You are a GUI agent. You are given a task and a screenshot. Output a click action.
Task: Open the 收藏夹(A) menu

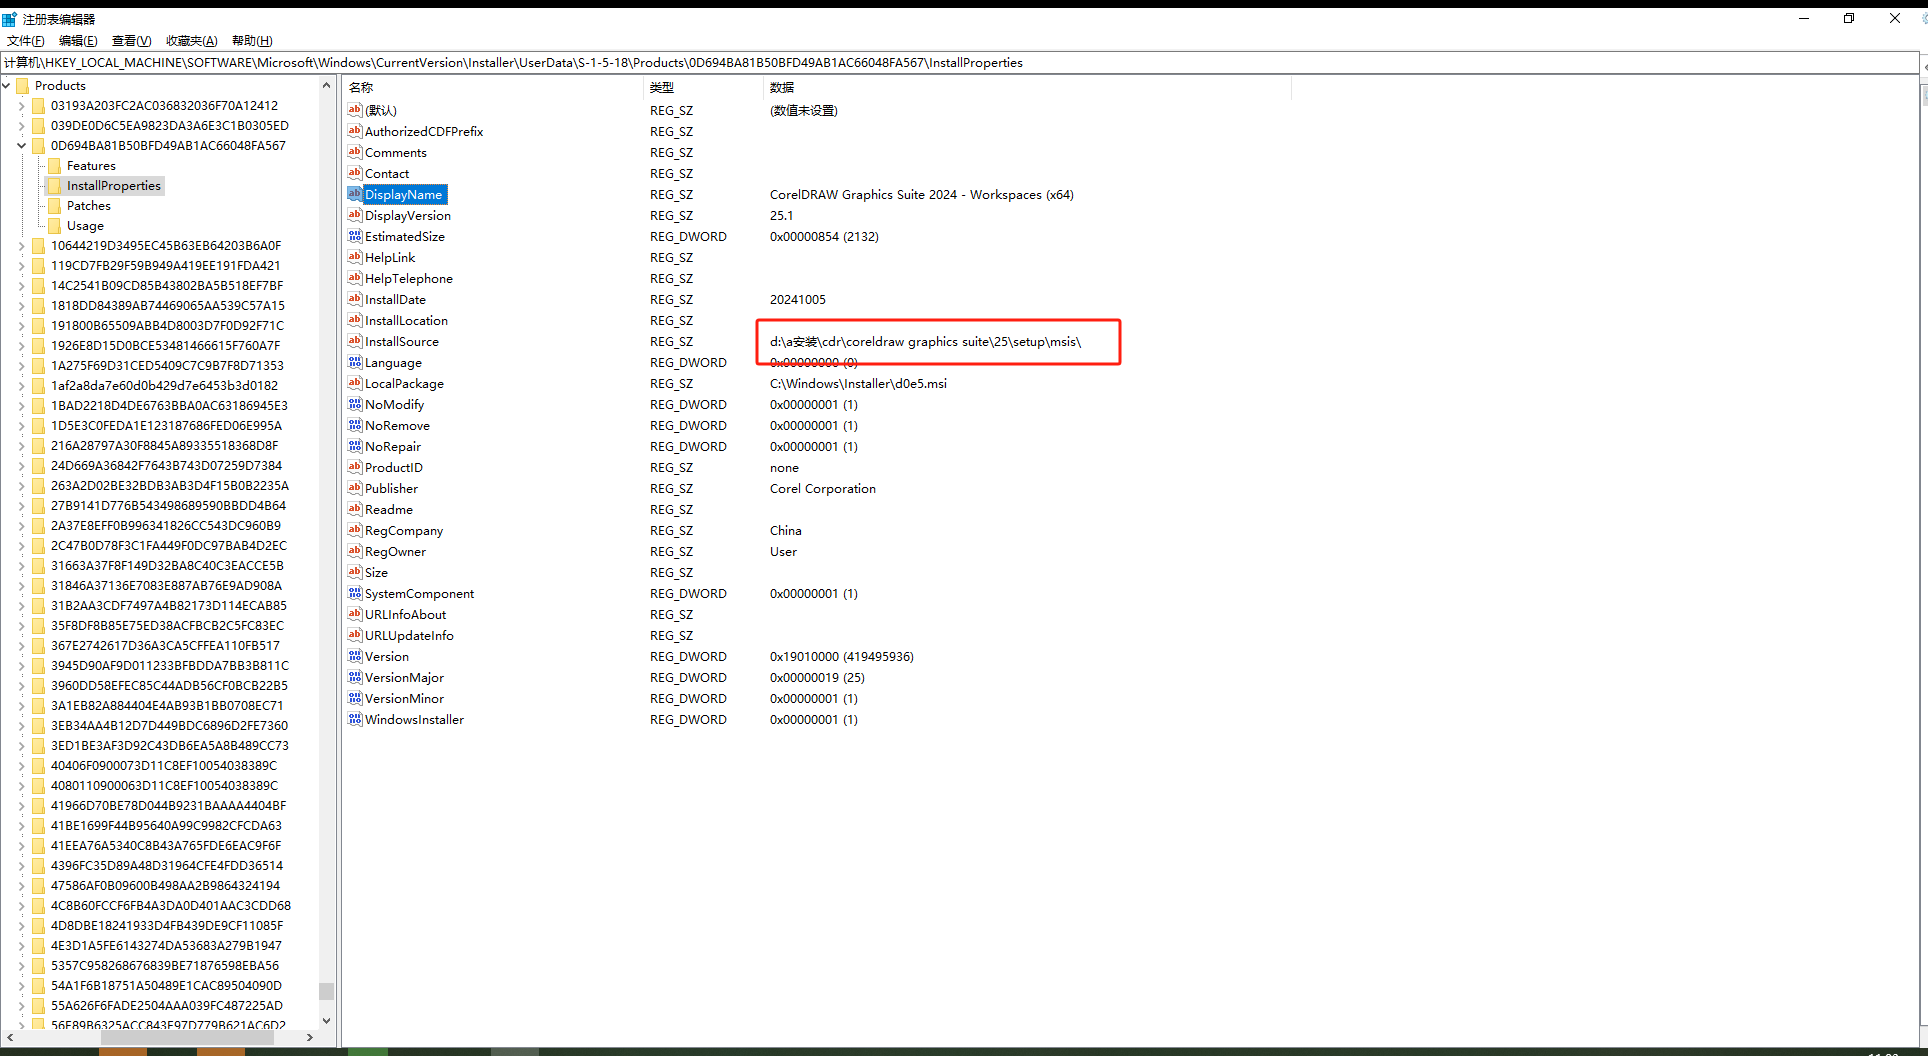(191, 41)
